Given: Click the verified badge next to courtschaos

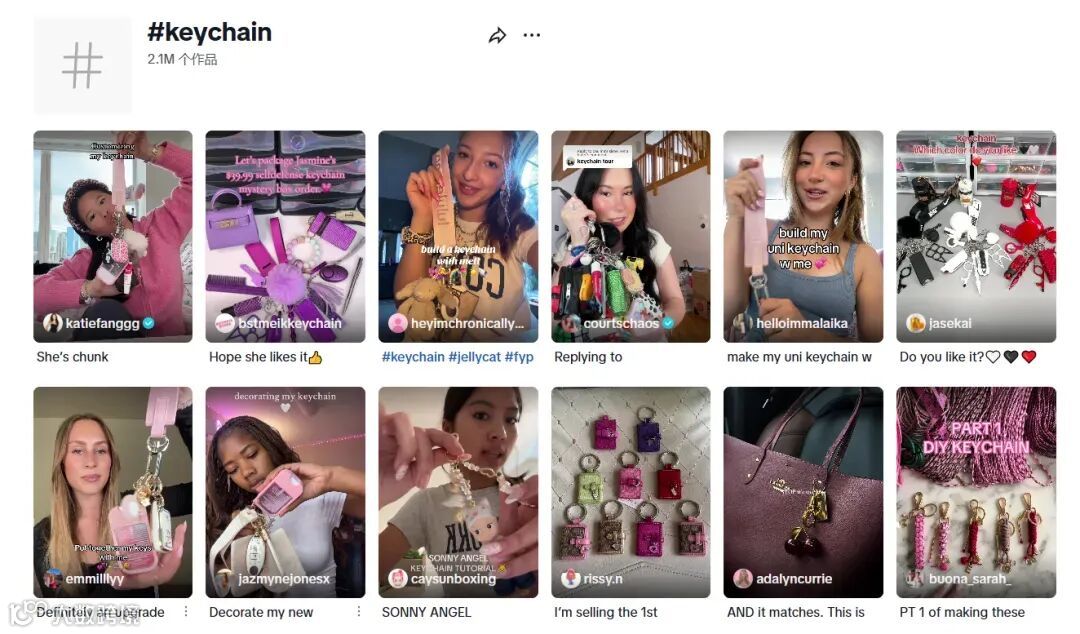Looking at the screenshot, I should pos(667,323).
